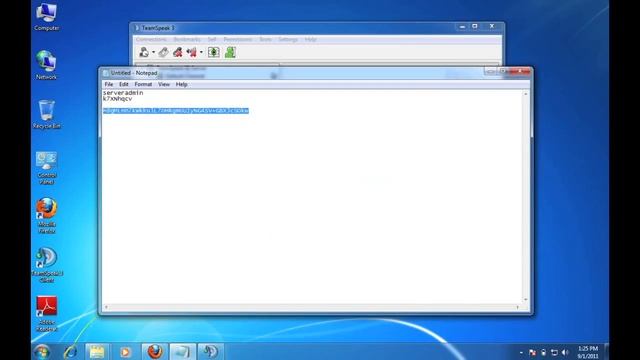
Task: Open Action Center flag in system tray
Action: [x=532, y=352]
